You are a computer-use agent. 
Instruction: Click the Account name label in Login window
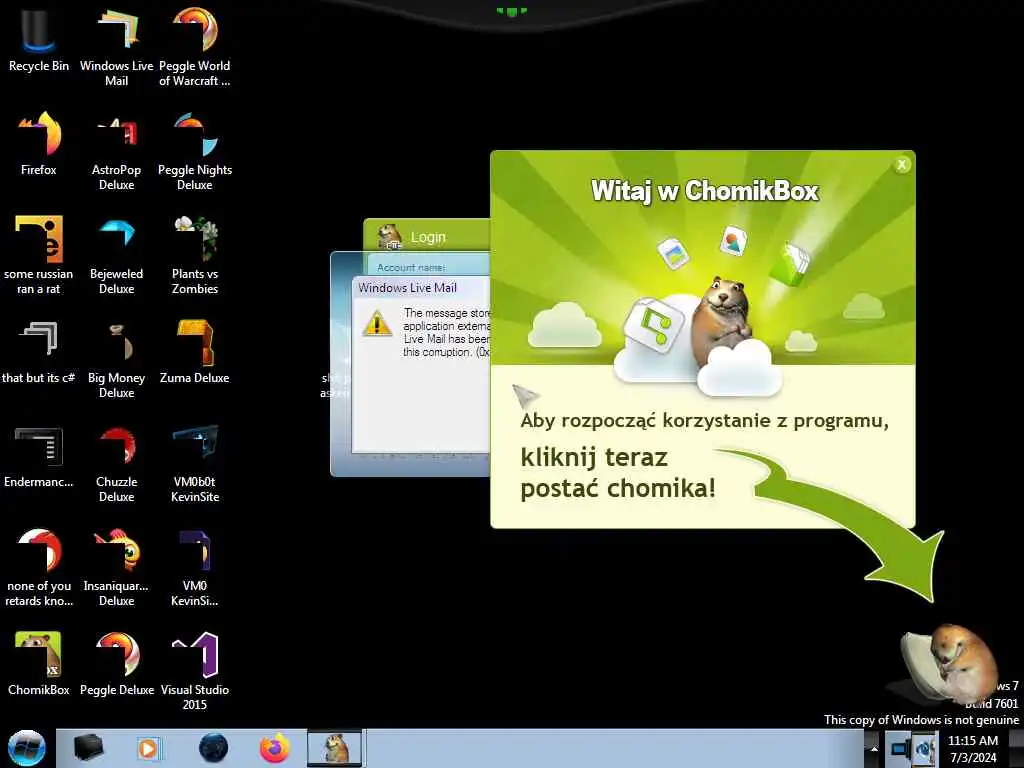point(411,268)
